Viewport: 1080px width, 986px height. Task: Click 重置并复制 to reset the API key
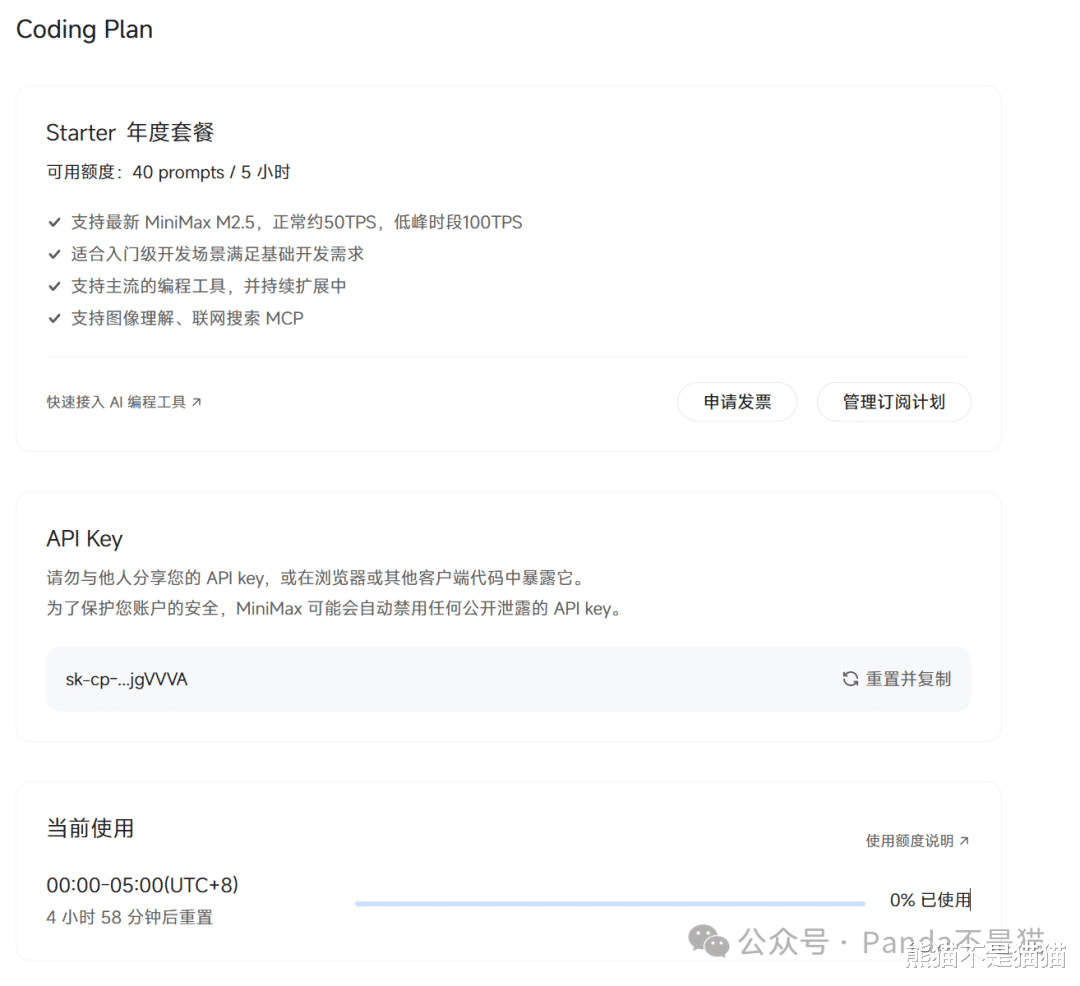pos(897,679)
